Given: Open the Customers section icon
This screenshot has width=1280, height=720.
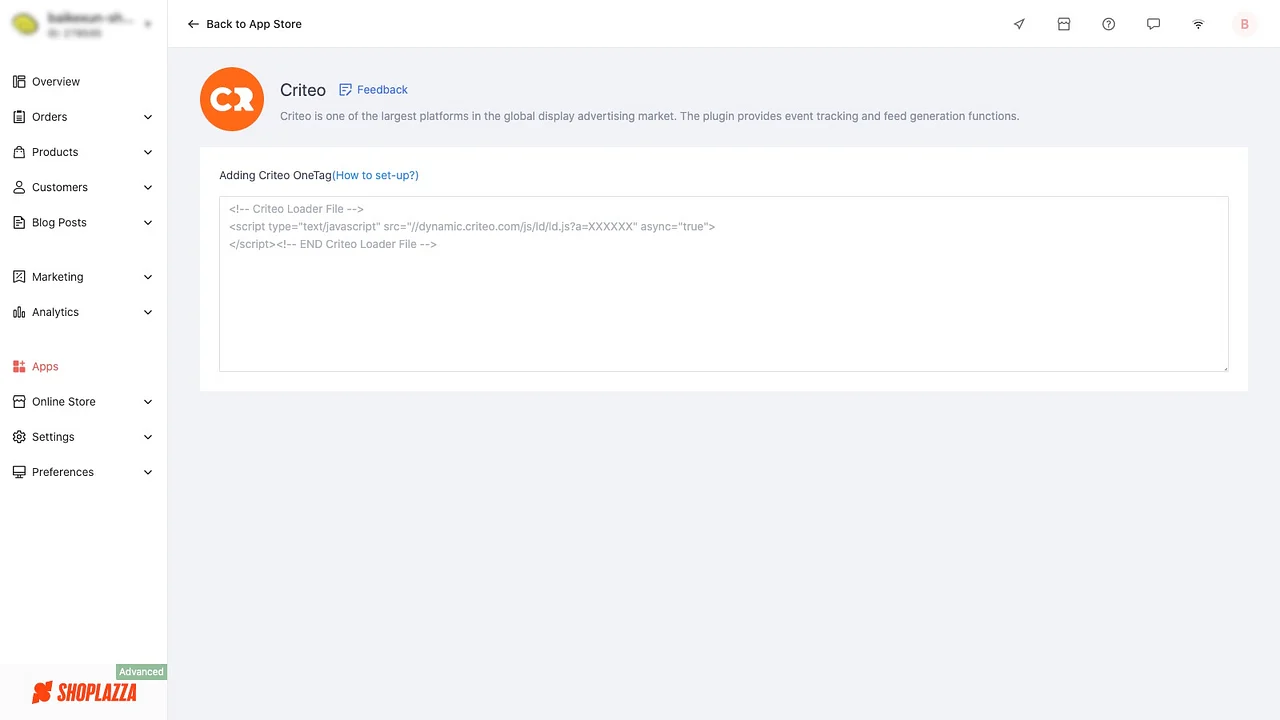Looking at the screenshot, I should click(19, 187).
